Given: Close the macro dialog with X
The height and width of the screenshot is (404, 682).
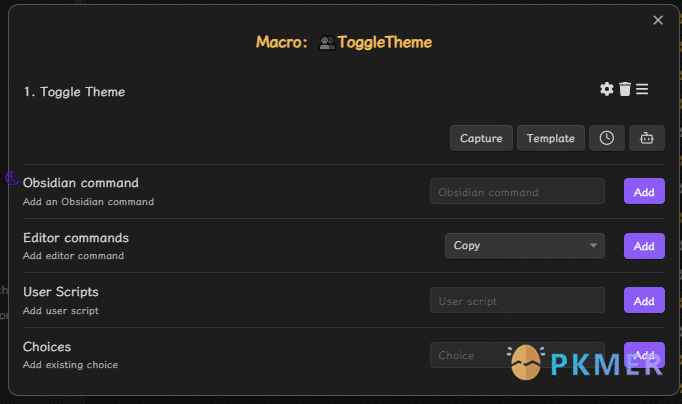Looking at the screenshot, I should click(x=658, y=20).
